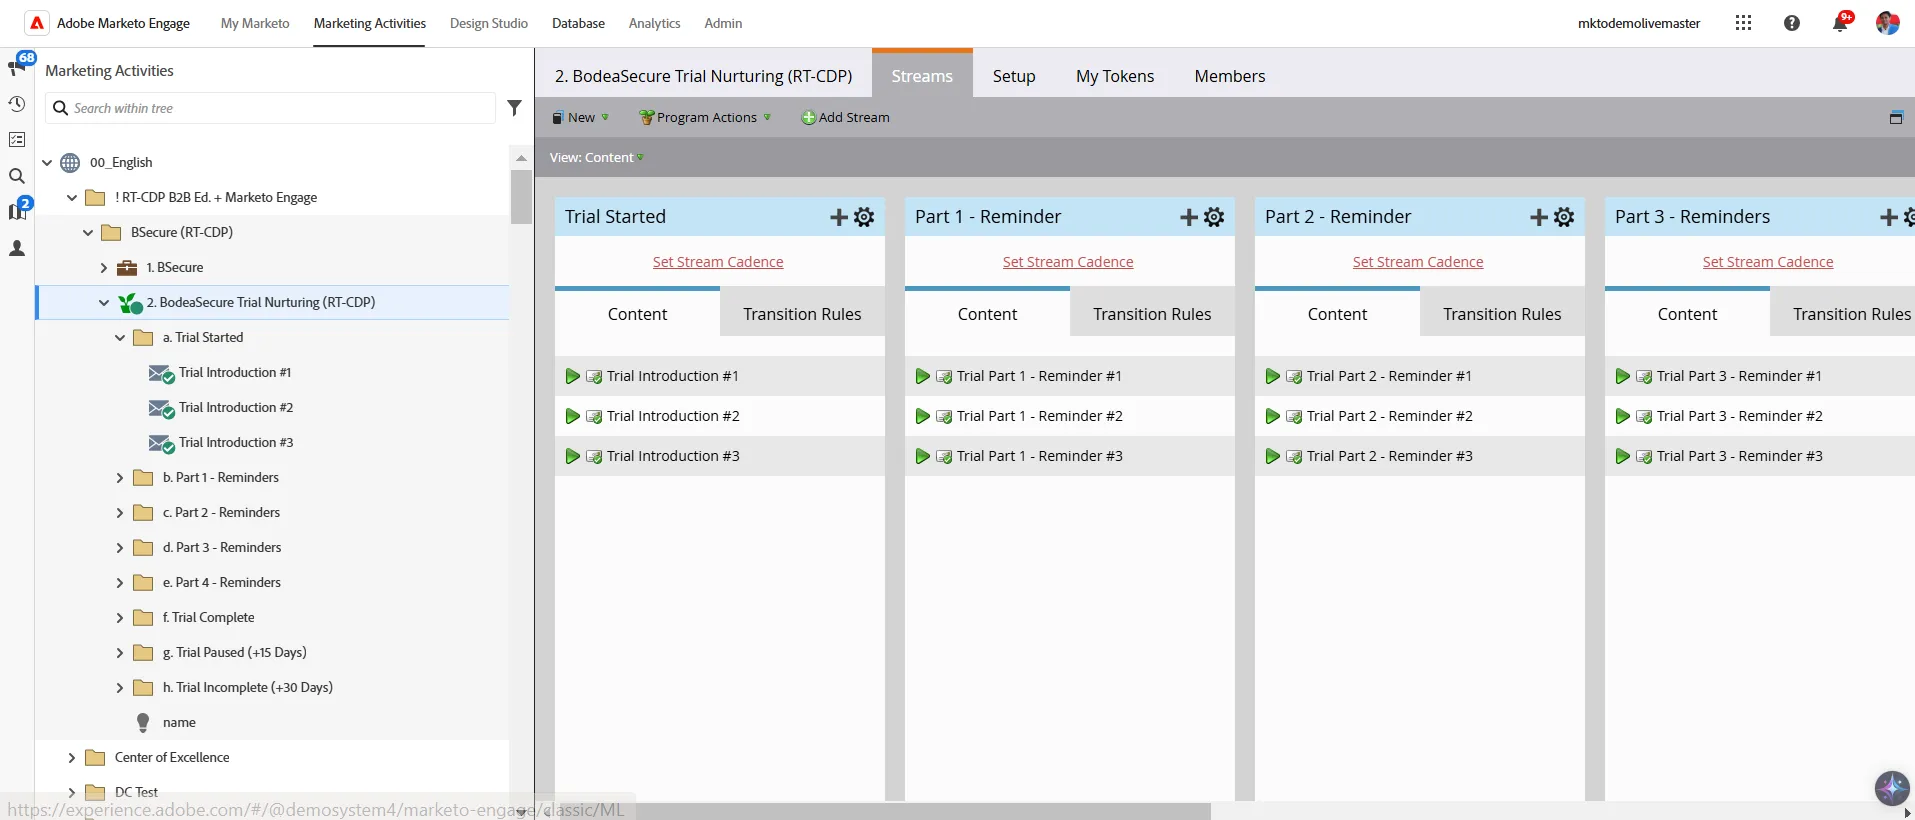Open the megaphone icon with 68 badge

[18, 66]
